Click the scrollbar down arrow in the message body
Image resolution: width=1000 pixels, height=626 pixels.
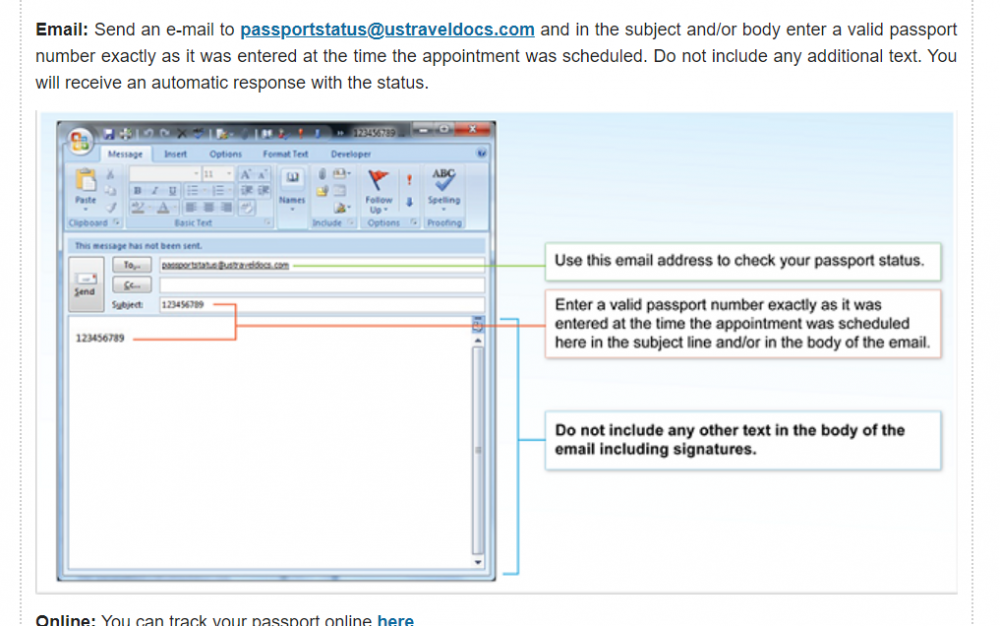click(x=478, y=562)
